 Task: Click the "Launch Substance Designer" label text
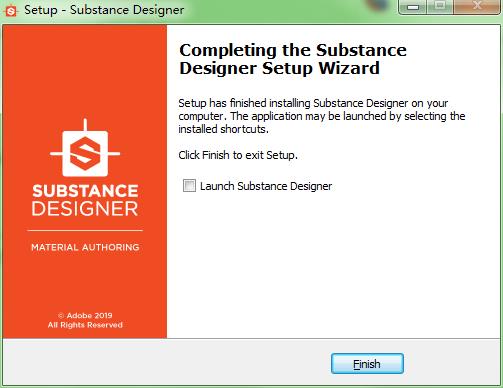[x=266, y=186]
